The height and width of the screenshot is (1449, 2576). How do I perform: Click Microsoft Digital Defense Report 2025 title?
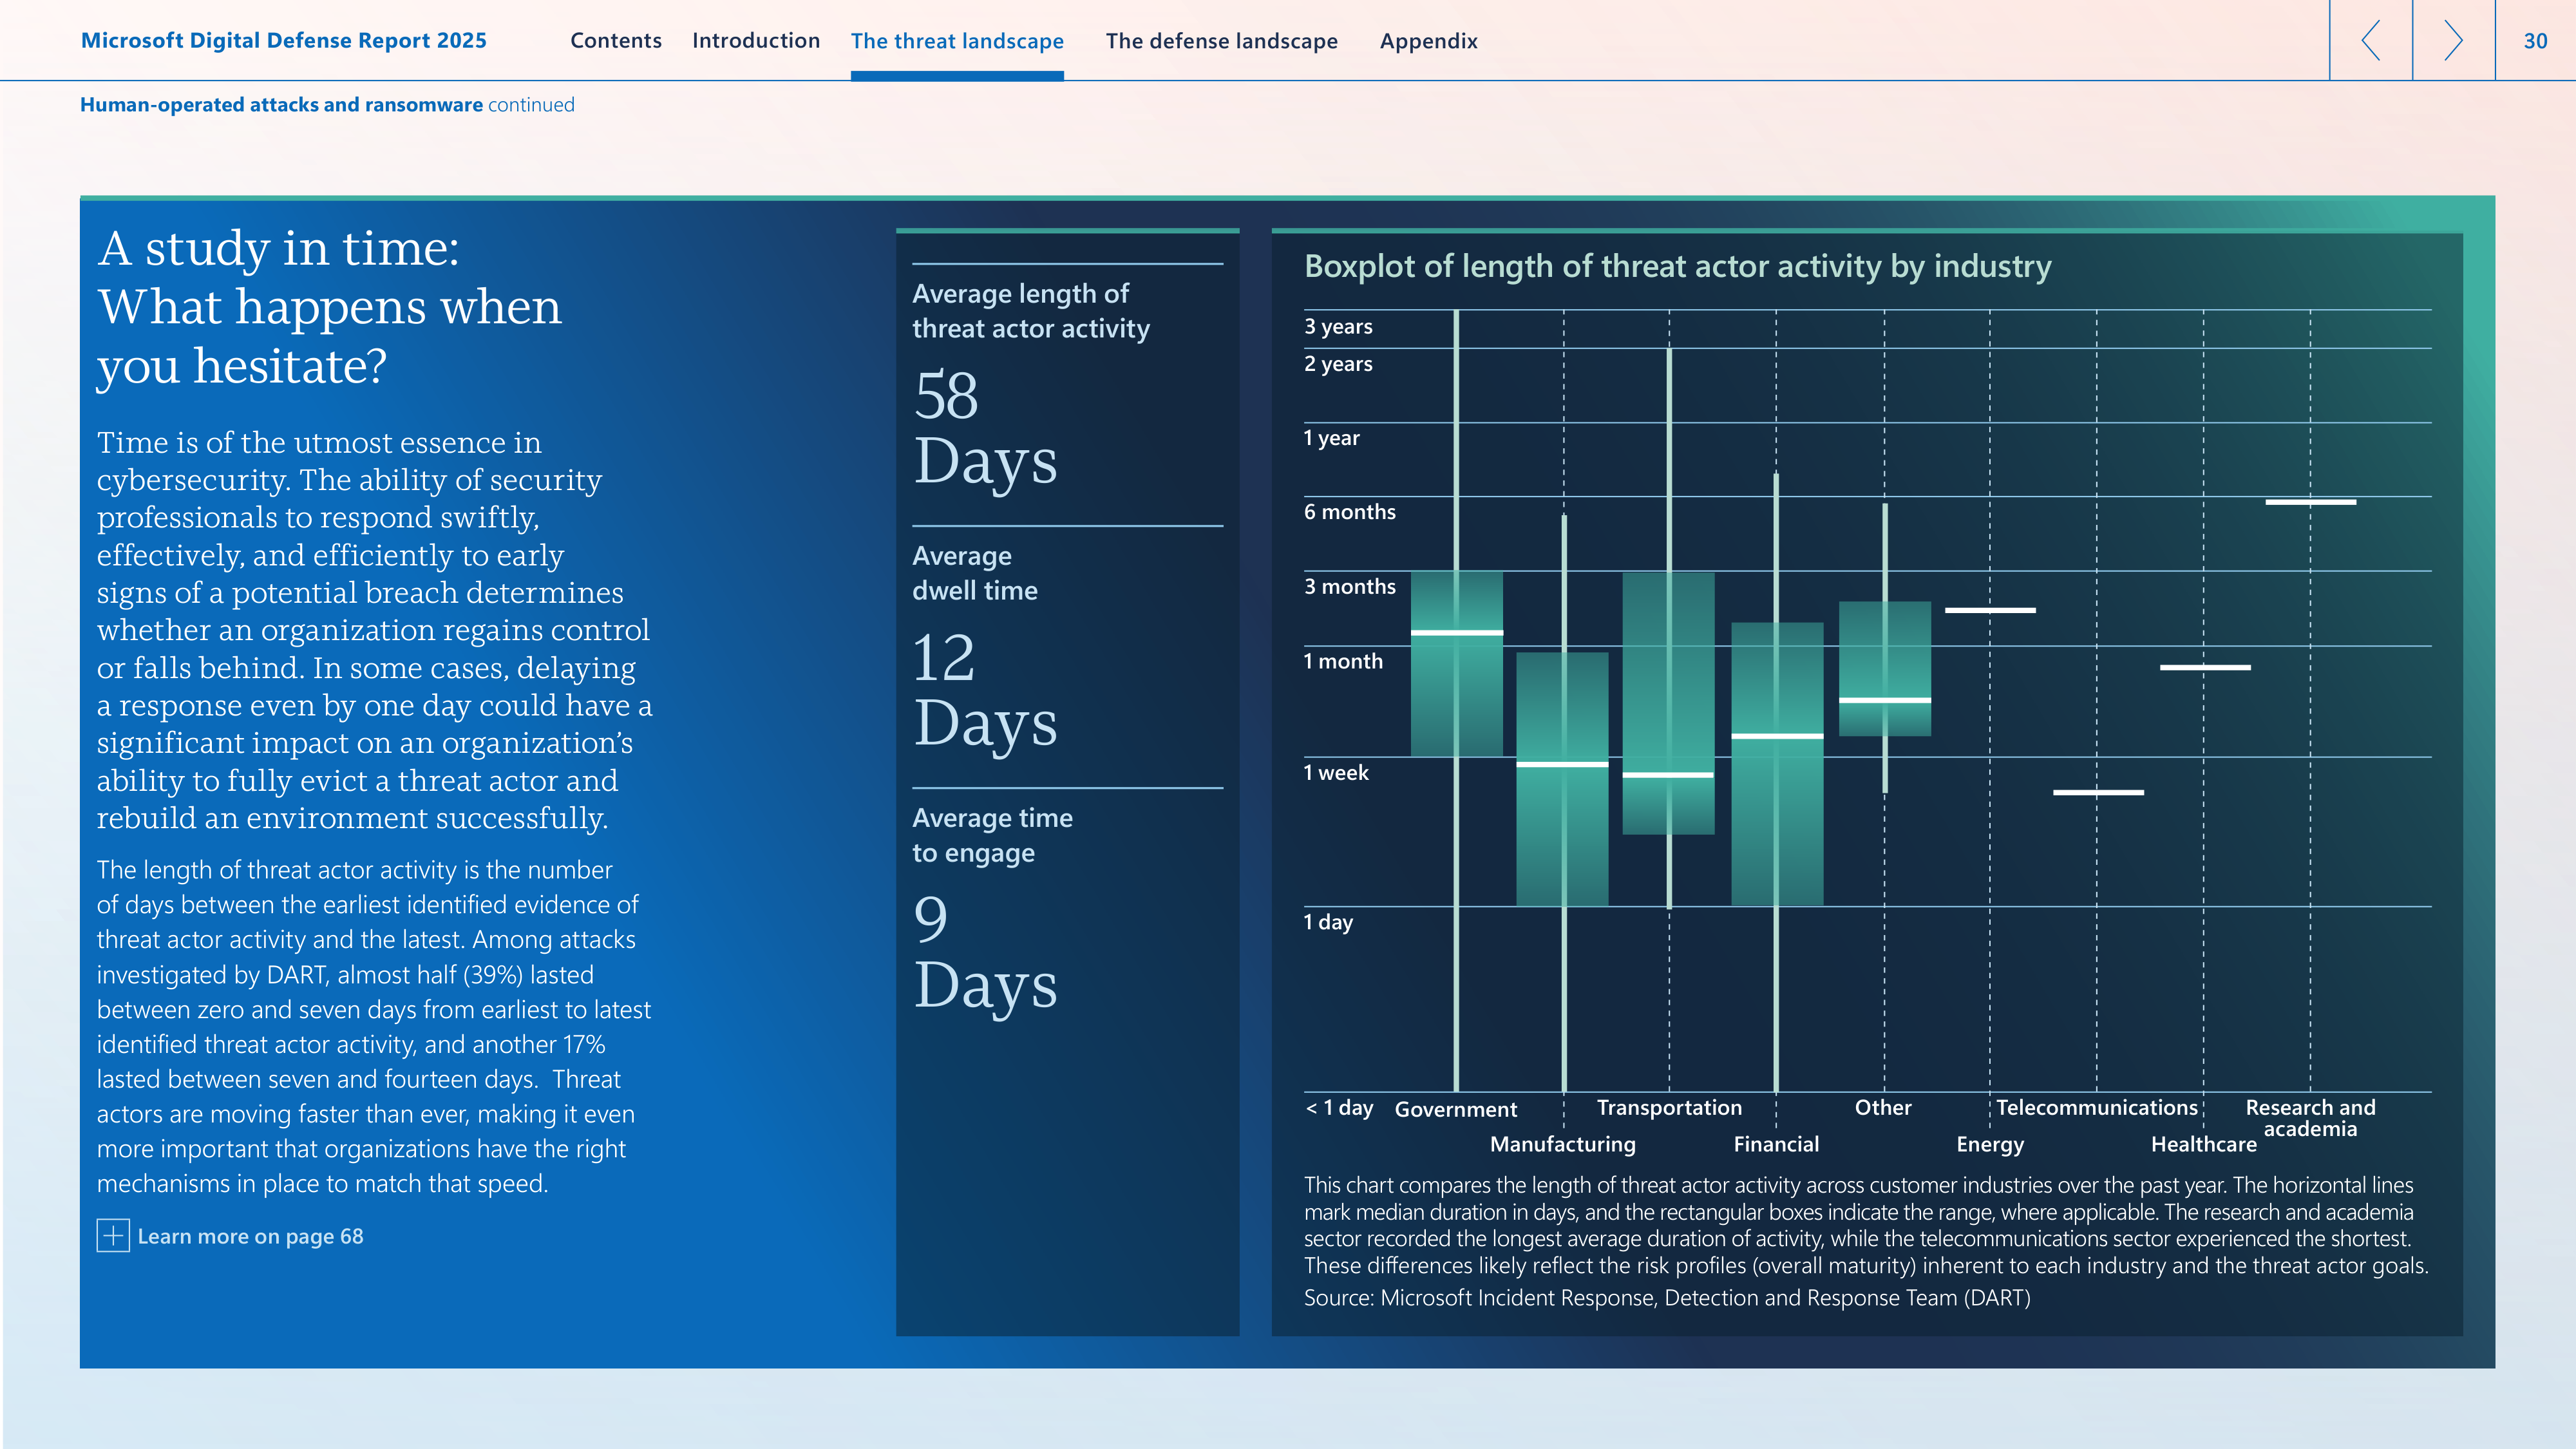[284, 41]
